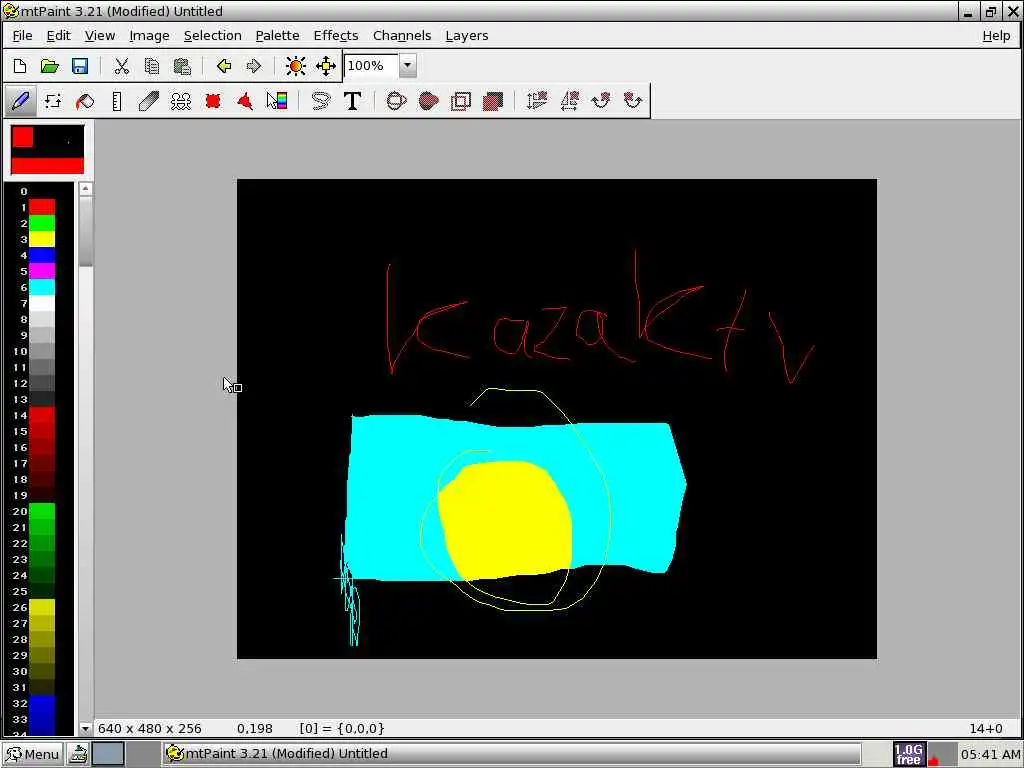Open the Help menu
The image size is (1024, 768).
point(996,36)
